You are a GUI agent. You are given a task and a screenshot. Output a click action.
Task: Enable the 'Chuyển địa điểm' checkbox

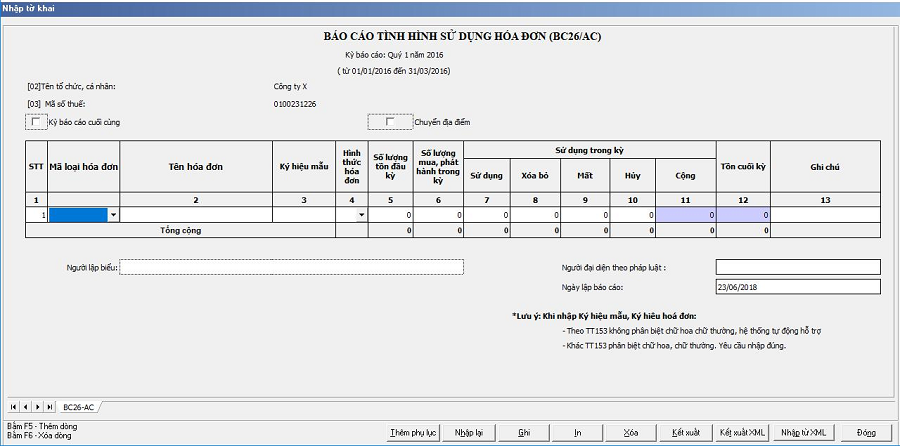pyautogui.click(x=390, y=122)
